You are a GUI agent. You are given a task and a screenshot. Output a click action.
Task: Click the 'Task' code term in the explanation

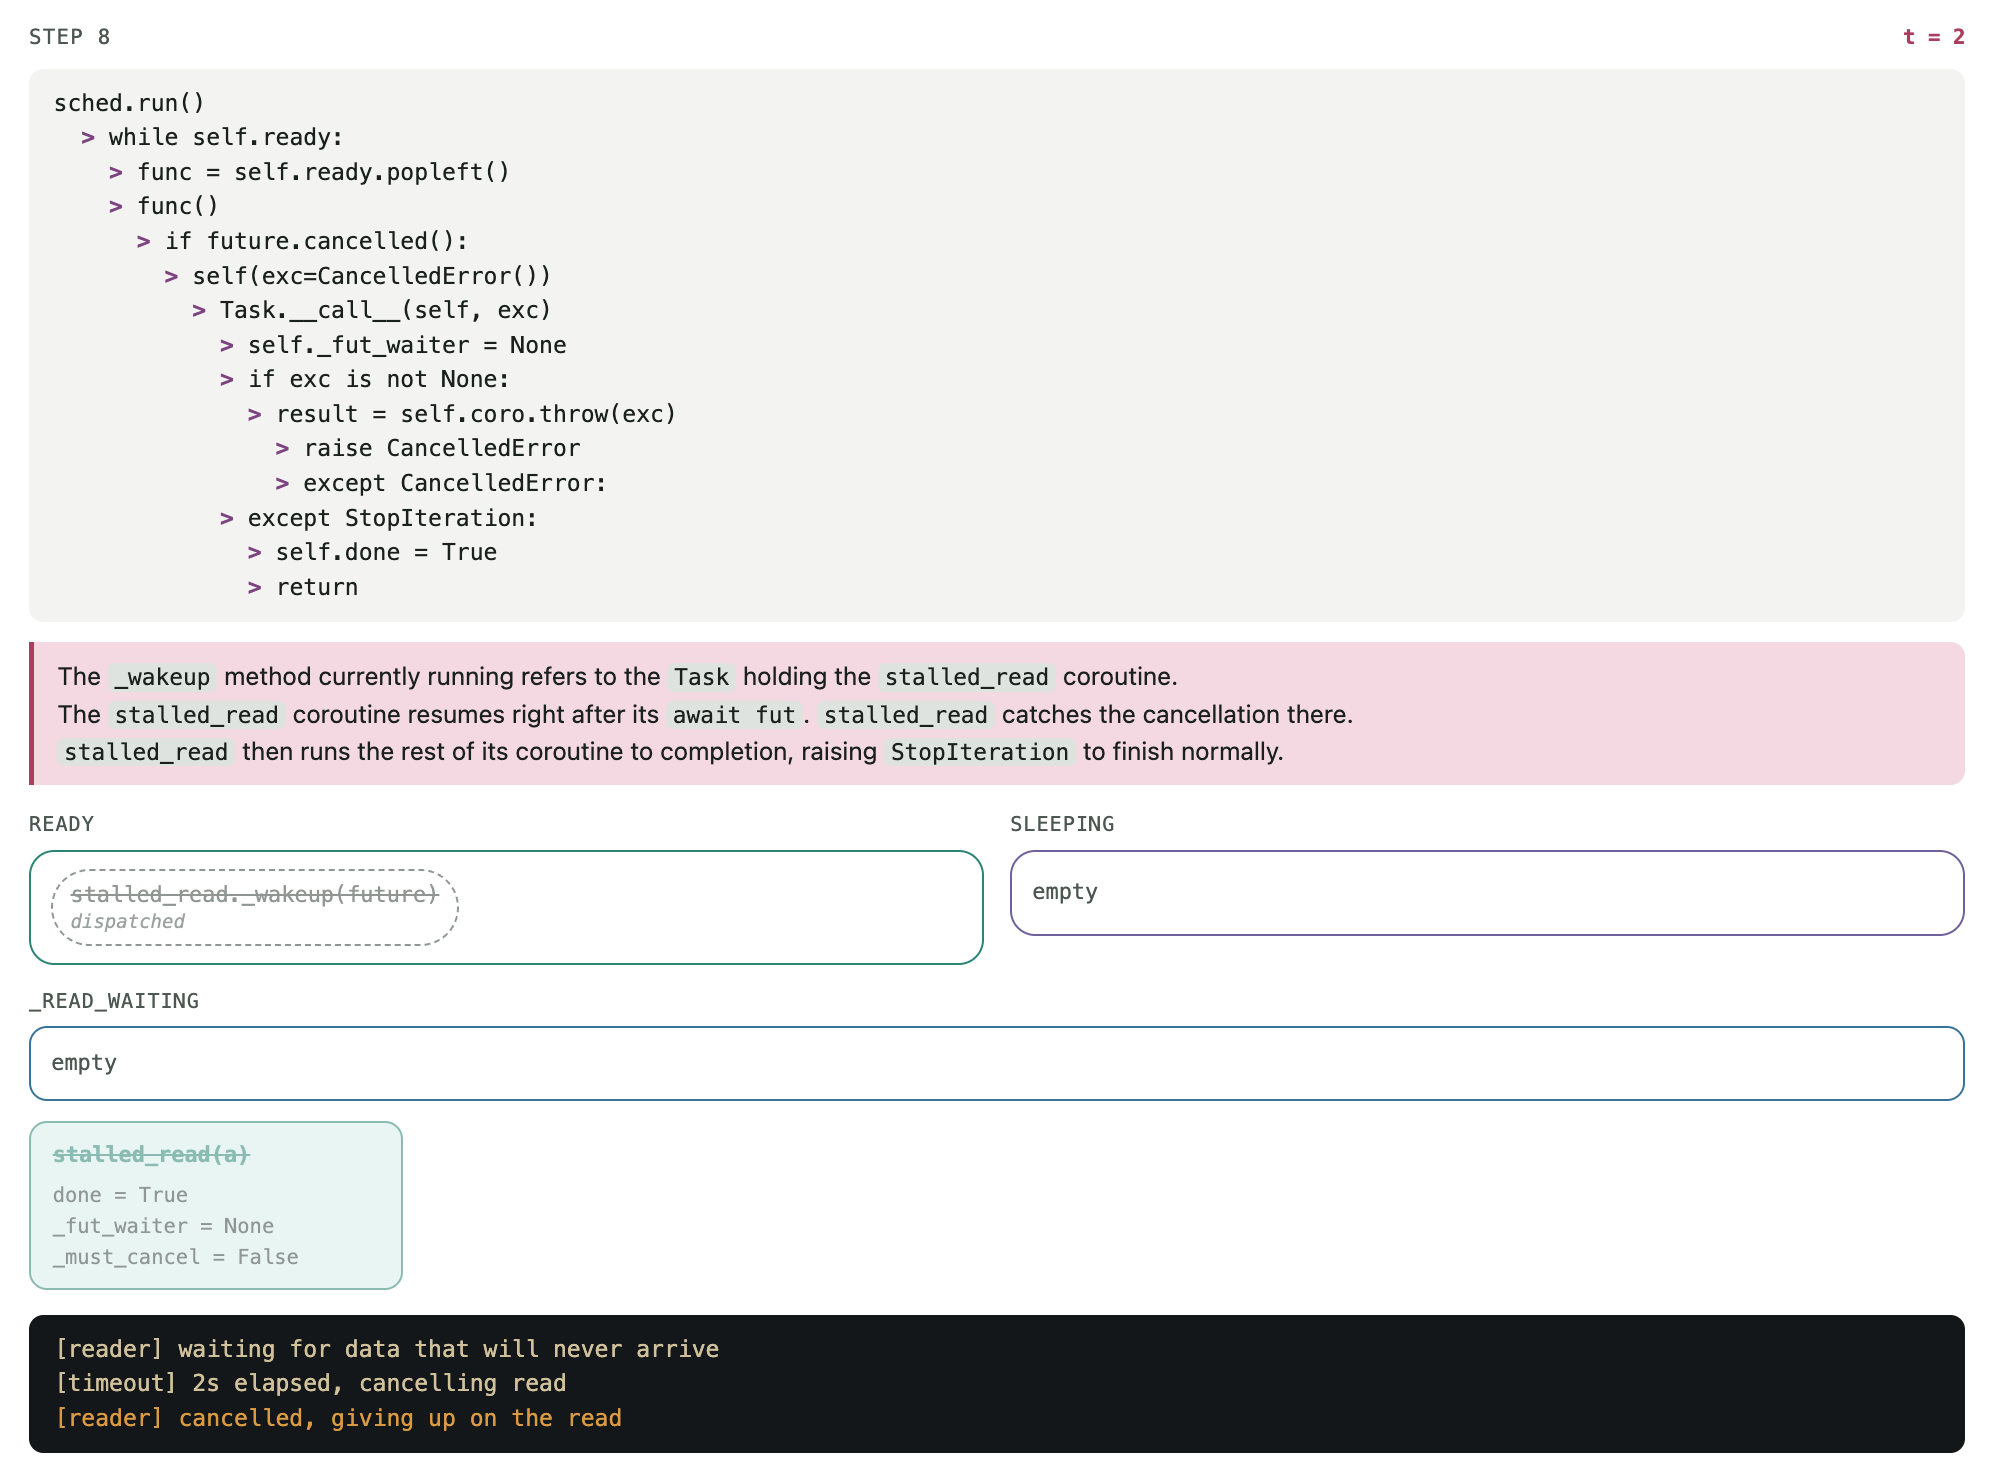[701, 677]
